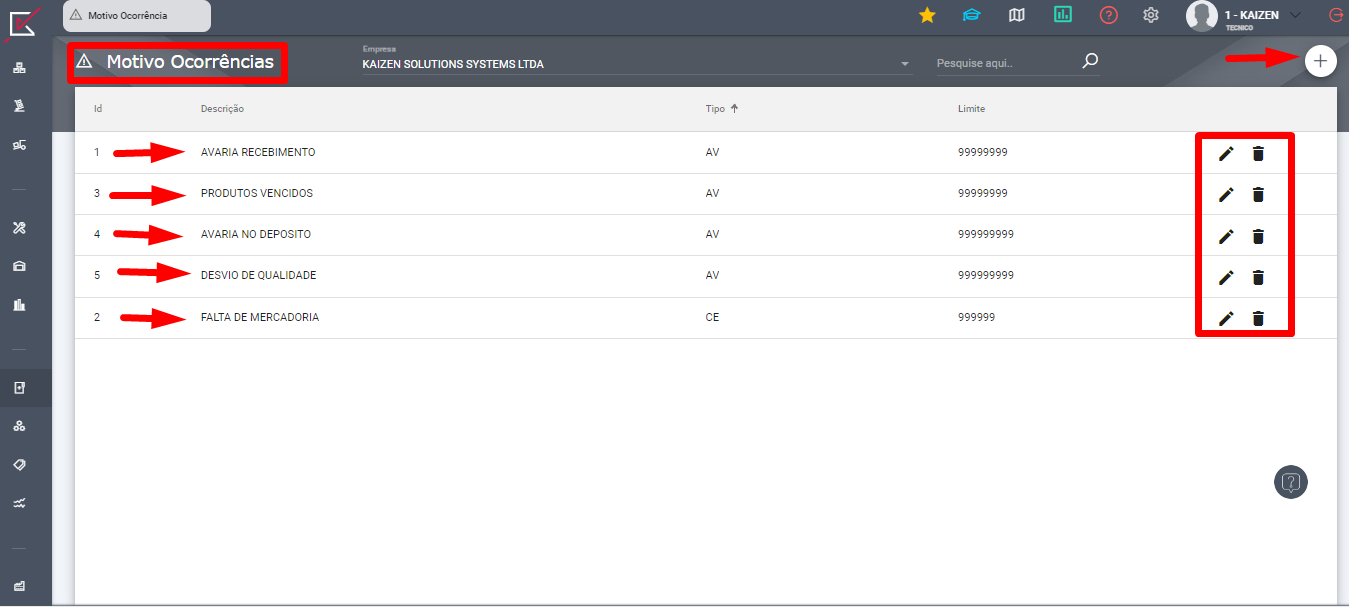This screenshot has width=1349, height=607.
Task: Open the crossed tools icon in the sidebar
Action: click(x=19, y=228)
